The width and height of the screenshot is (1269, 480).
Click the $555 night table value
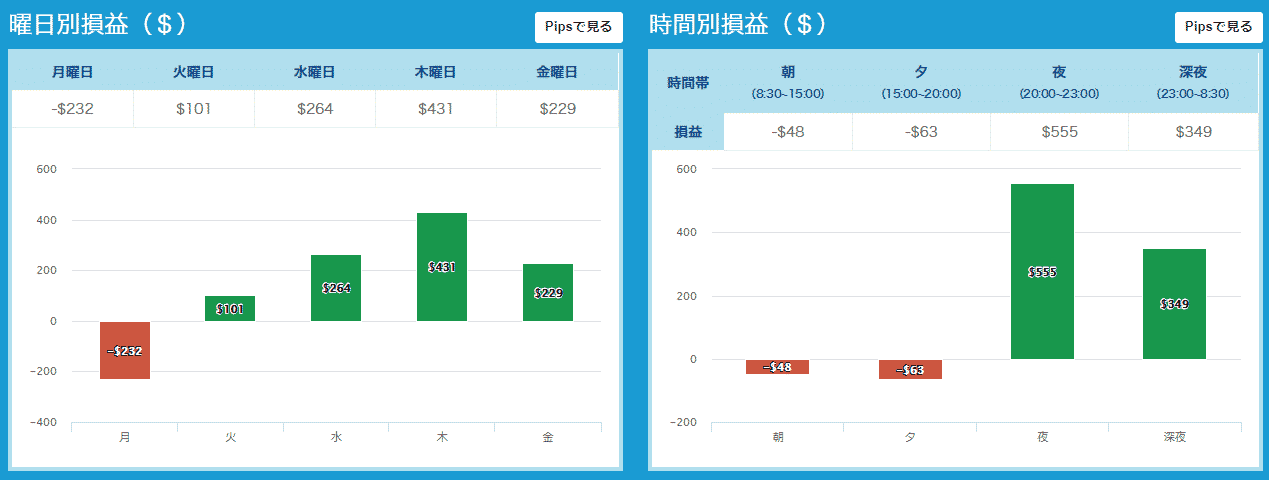(x=1059, y=132)
